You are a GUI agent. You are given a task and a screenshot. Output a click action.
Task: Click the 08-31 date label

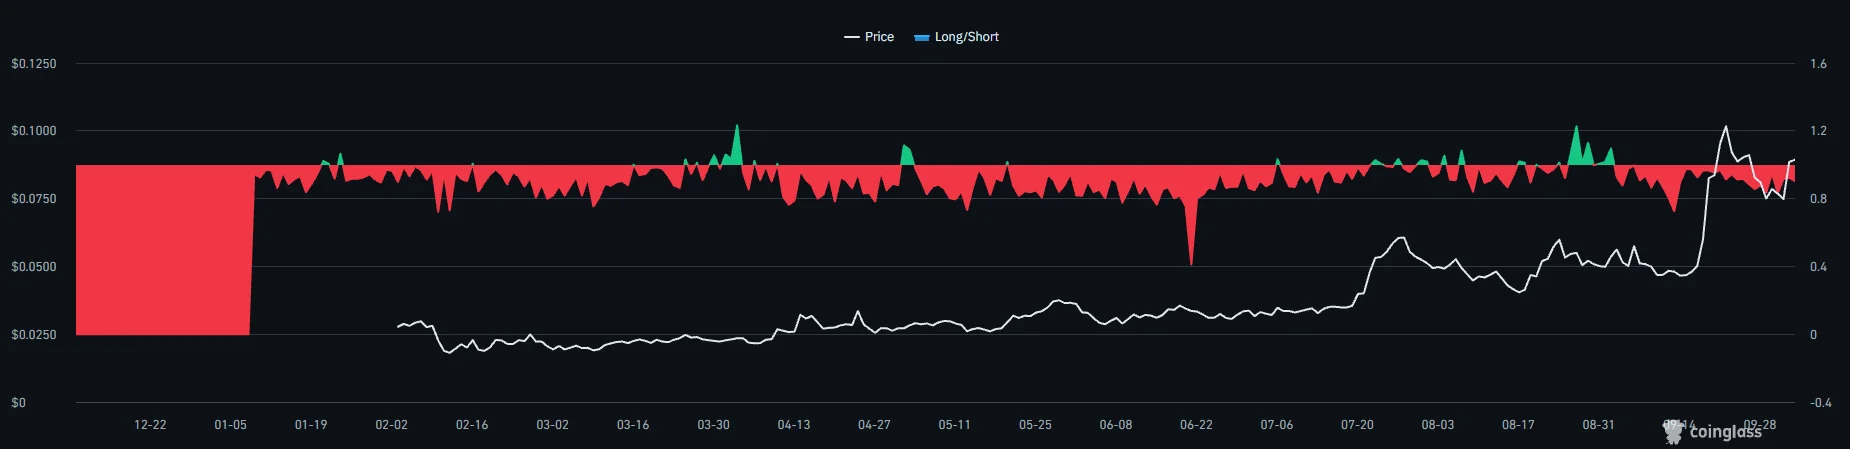click(x=1599, y=425)
